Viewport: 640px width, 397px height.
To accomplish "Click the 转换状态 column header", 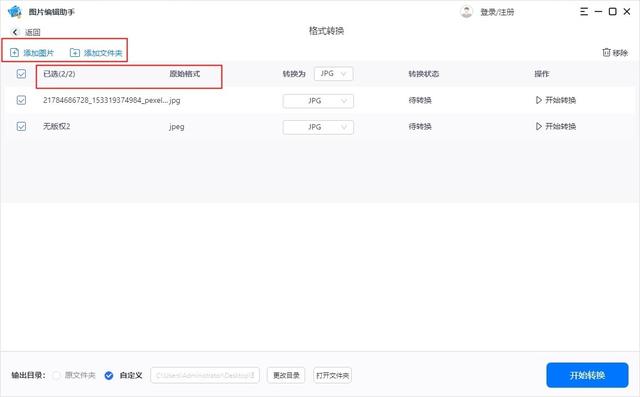I will click(x=424, y=74).
